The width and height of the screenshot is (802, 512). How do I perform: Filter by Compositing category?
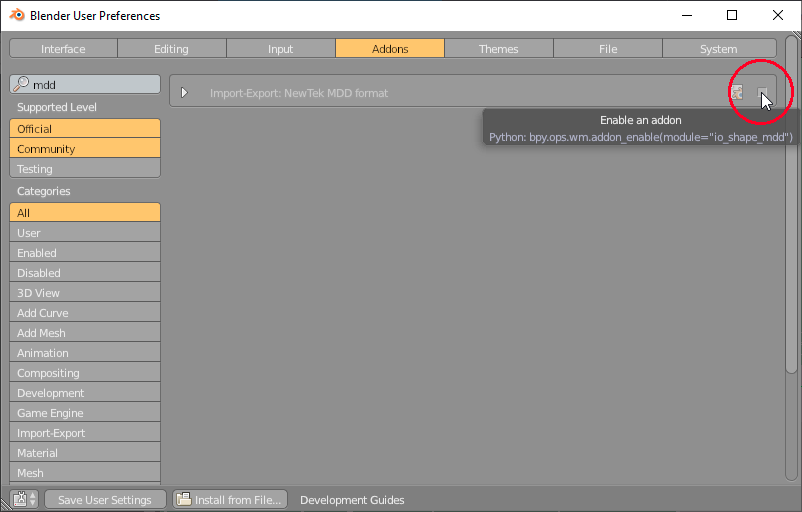[x=85, y=372]
